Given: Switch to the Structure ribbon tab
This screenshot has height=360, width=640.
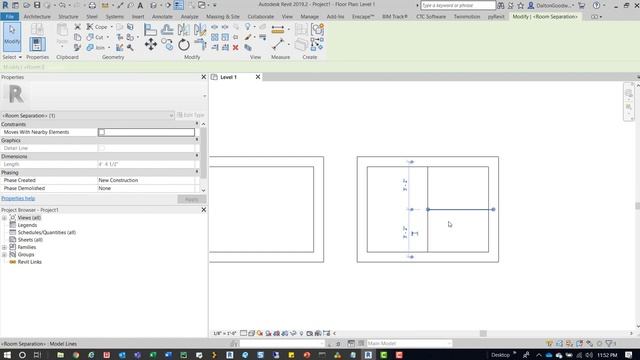Looking at the screenshot, I should pos(68,17).
